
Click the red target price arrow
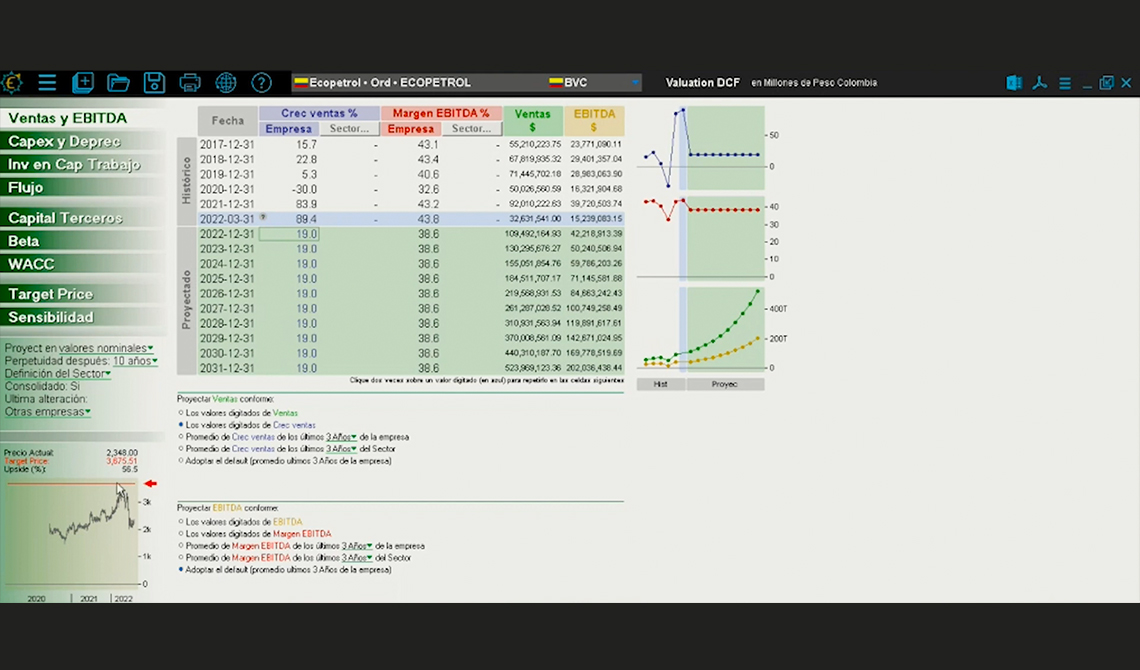click(150, 484)
